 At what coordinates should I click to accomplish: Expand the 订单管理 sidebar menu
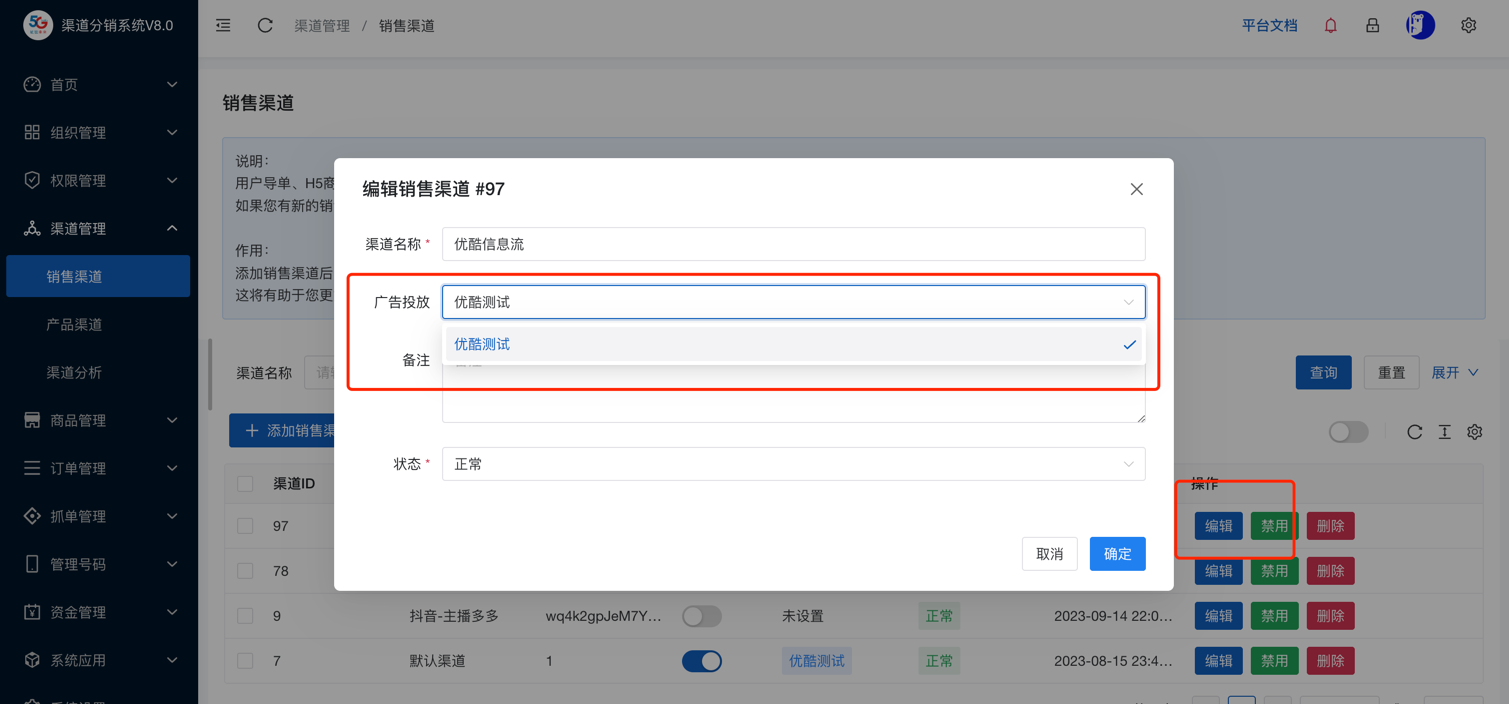pyautogui.click(x=99, y=468)
